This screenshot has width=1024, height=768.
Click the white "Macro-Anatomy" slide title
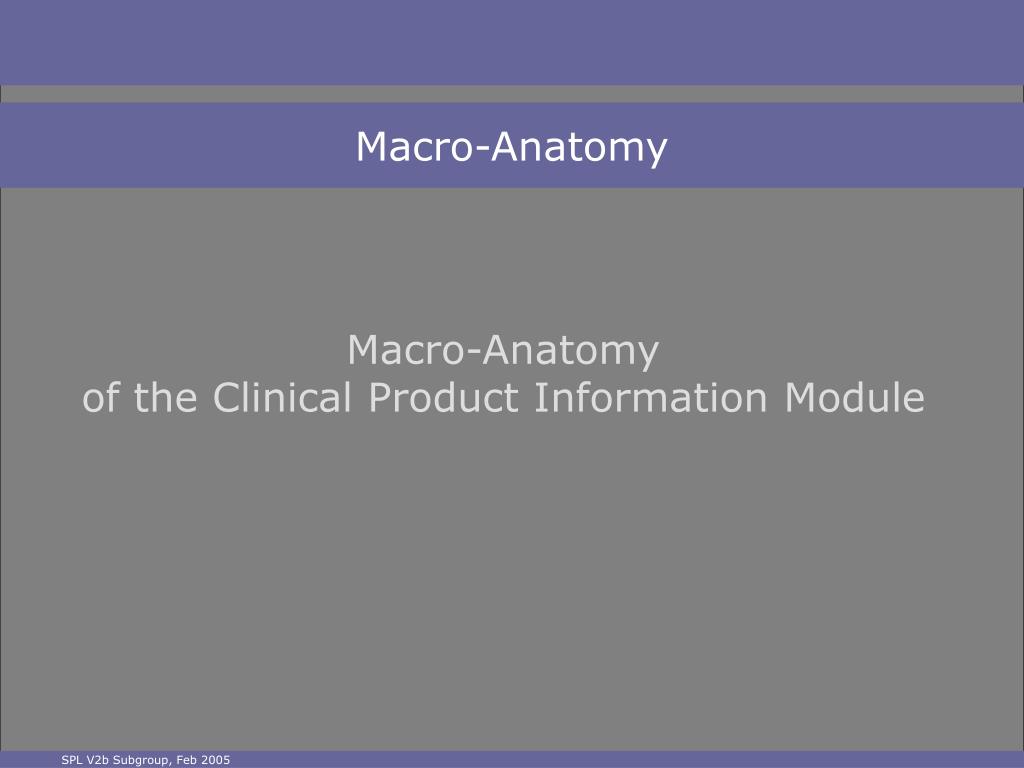[x=511, y=147]
